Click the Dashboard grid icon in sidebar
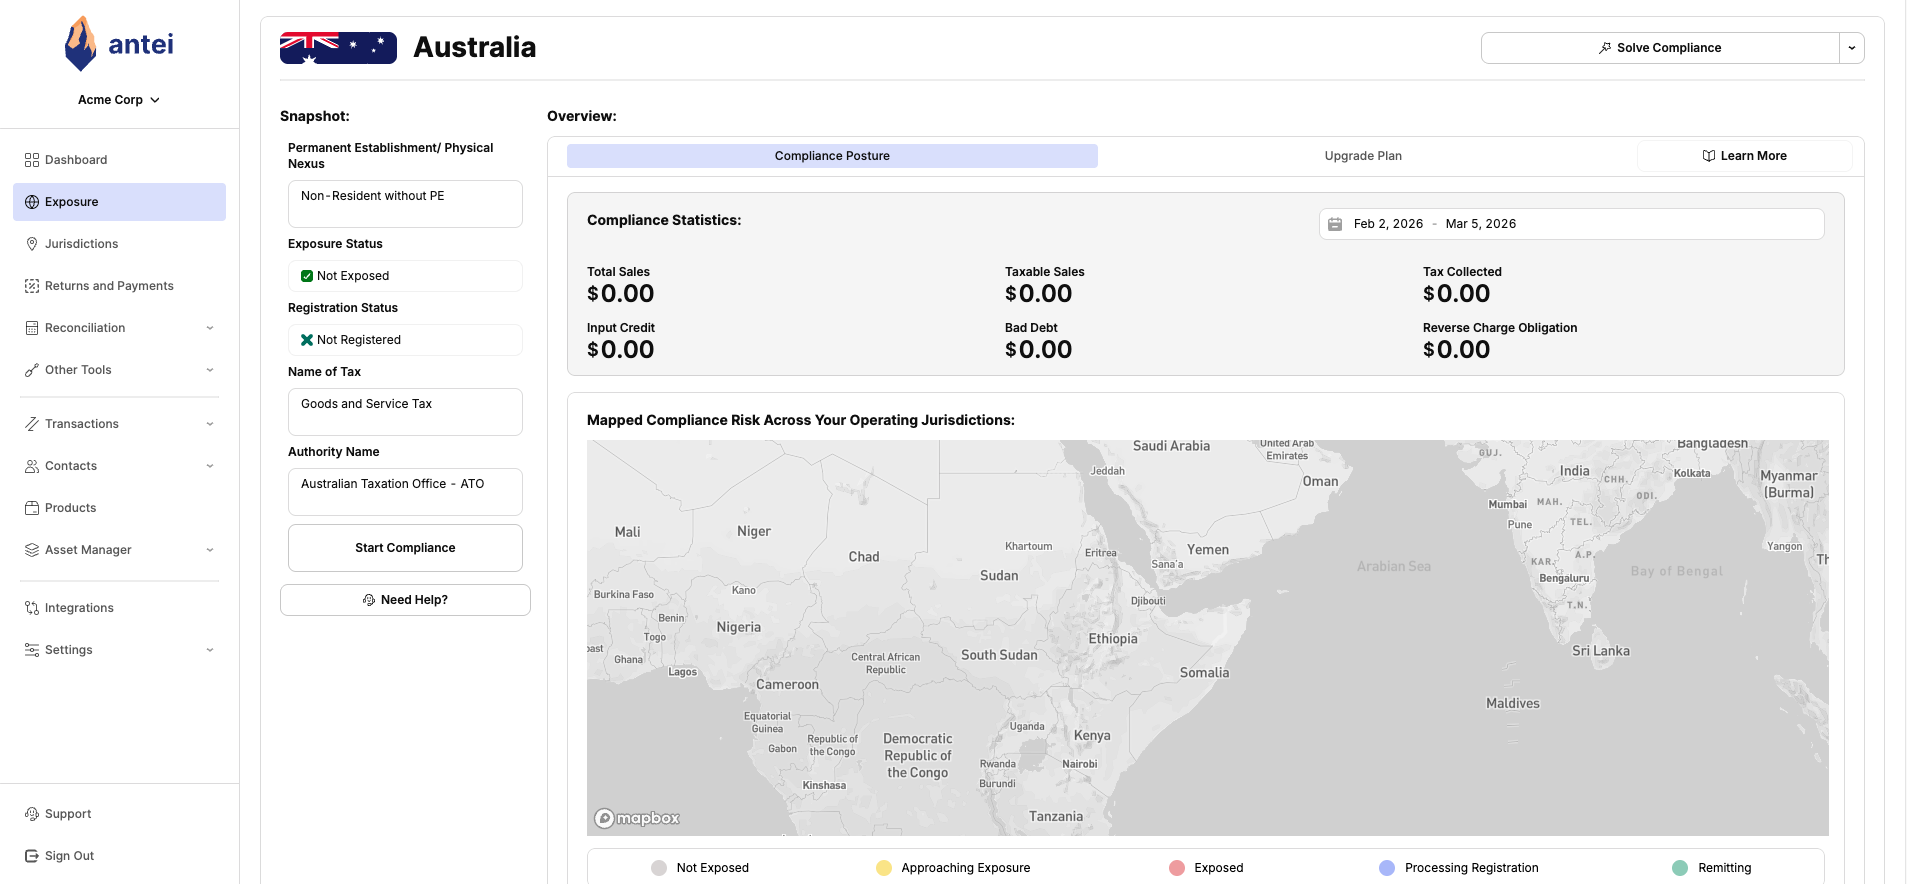This screenshot has width=1907, height=884. tap(32, 160)
